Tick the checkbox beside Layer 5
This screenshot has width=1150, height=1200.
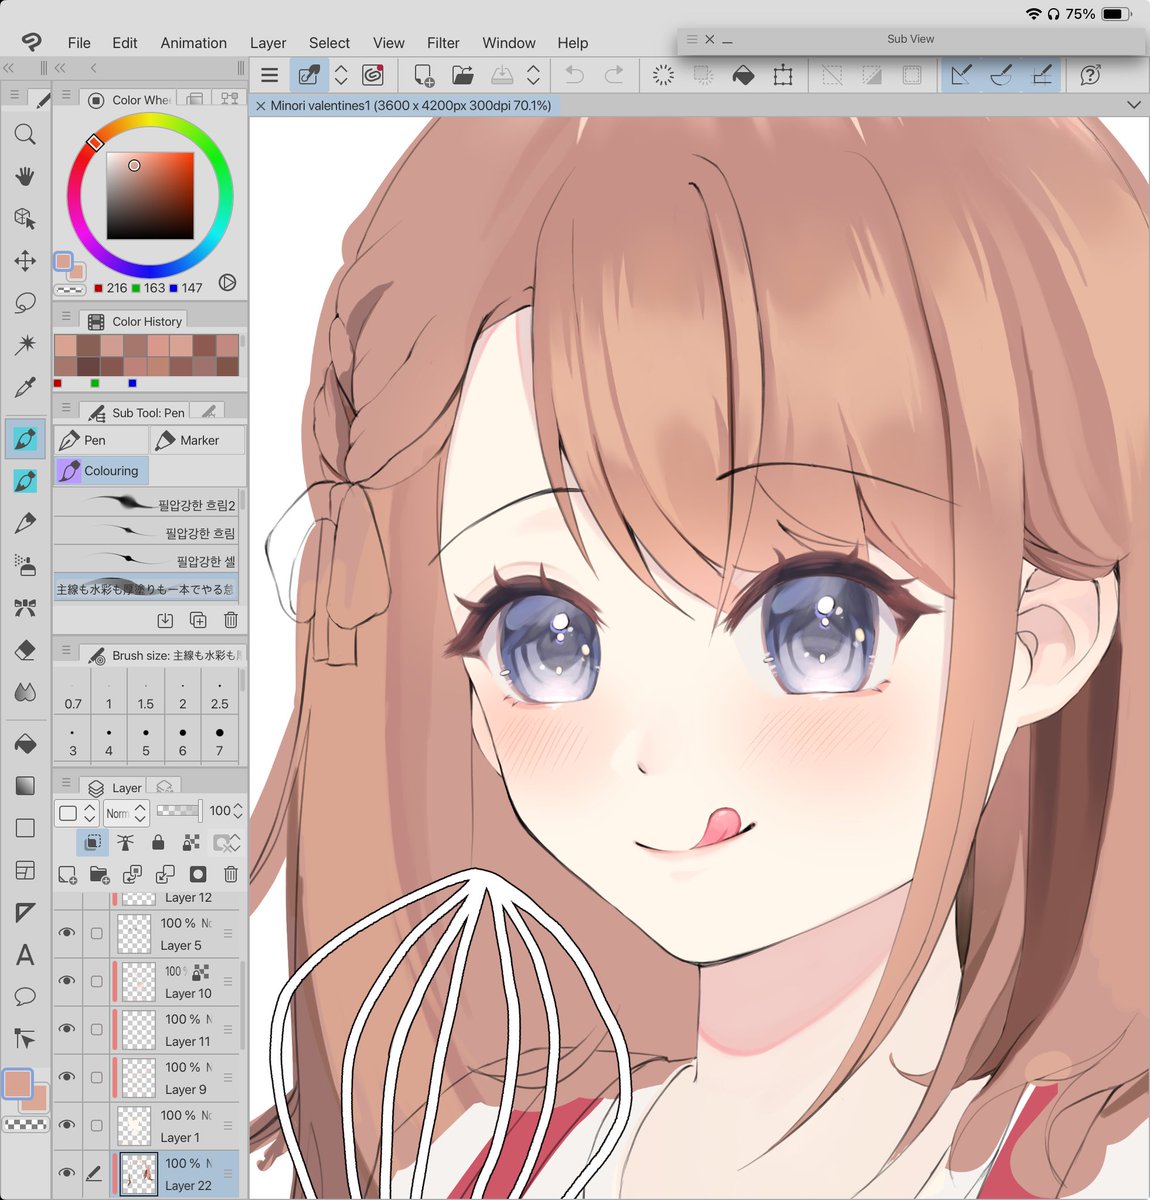(x=96, y=933)
